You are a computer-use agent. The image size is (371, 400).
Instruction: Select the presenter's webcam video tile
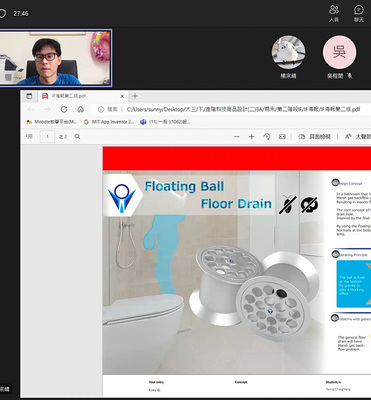[55, 58]
